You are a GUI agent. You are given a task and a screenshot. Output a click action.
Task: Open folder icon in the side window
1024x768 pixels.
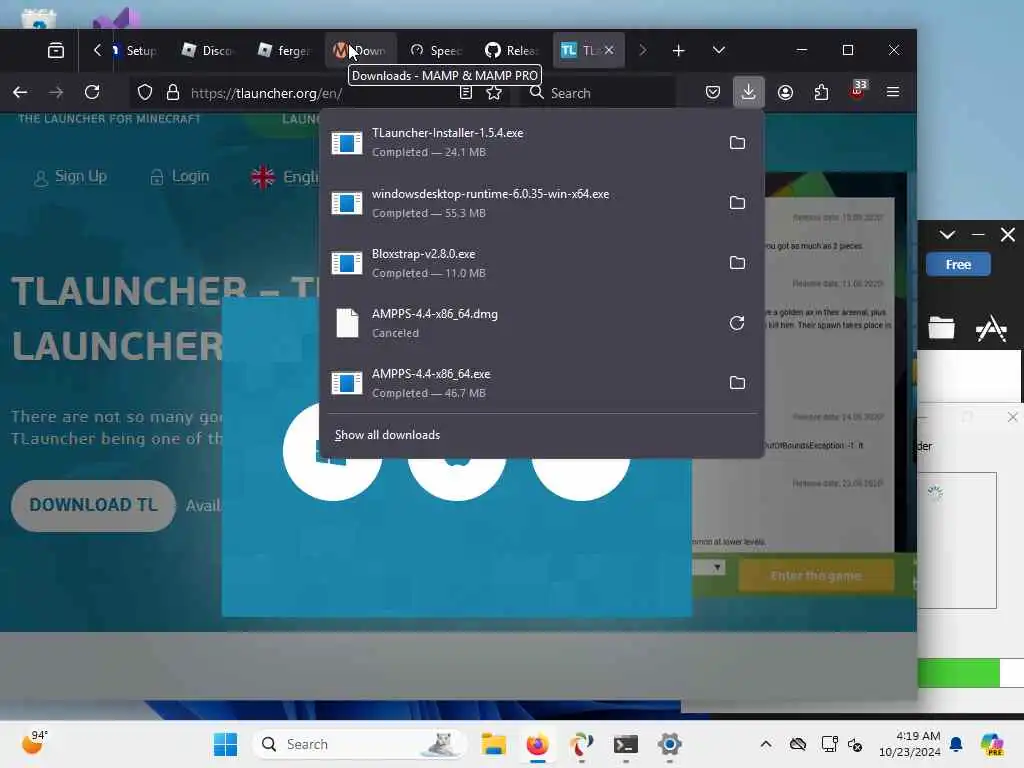coord(941,327)
